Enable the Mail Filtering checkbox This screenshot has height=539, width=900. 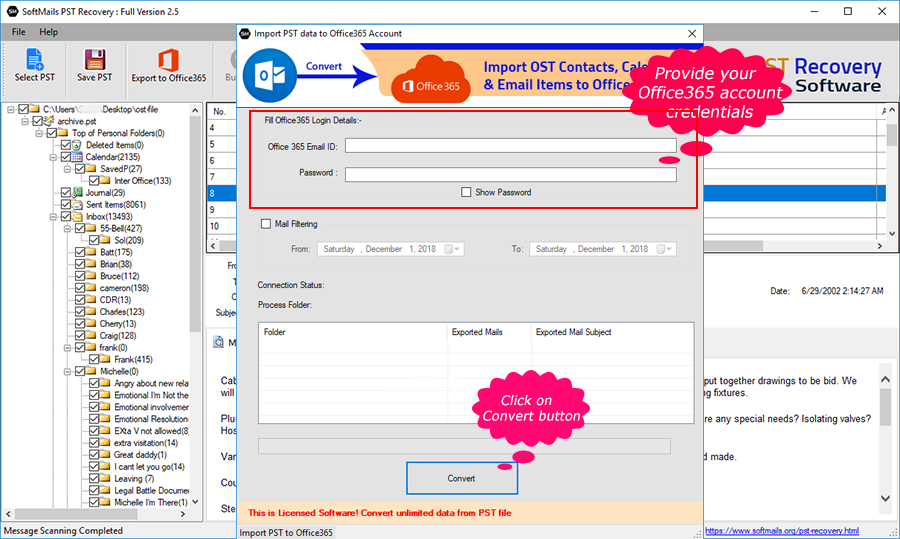point(266,224)
